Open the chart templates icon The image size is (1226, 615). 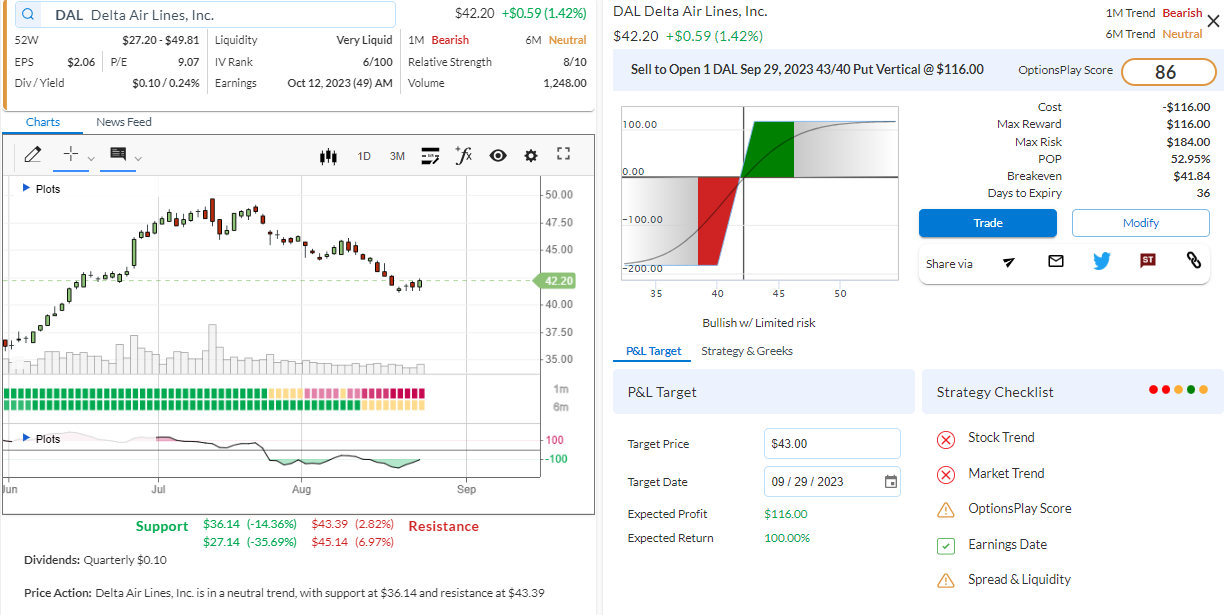pyautogui.click(x=430, y=156)
